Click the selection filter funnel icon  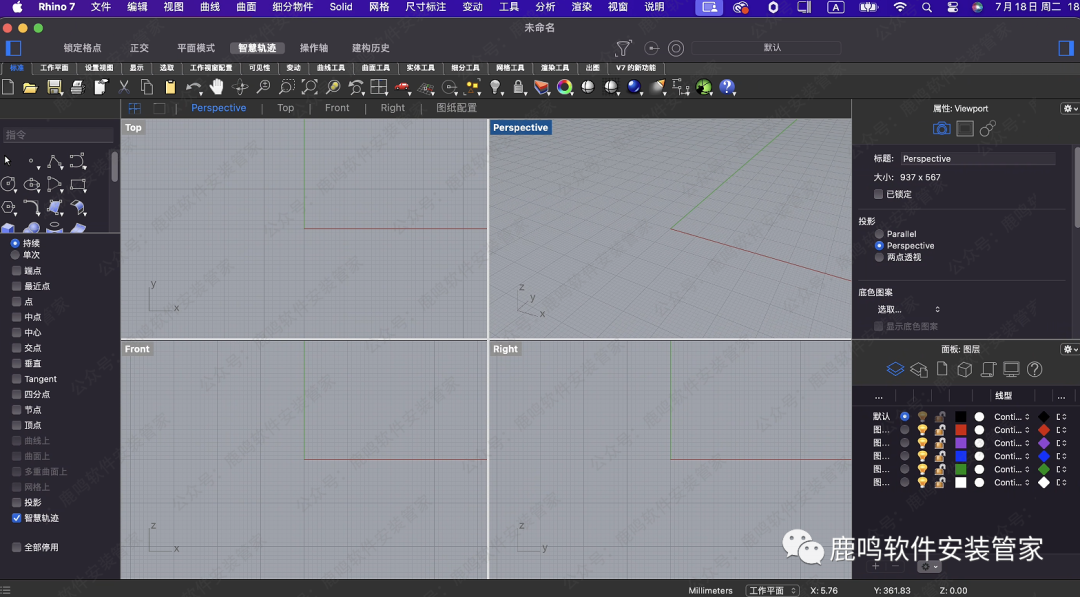coord(623,48)
